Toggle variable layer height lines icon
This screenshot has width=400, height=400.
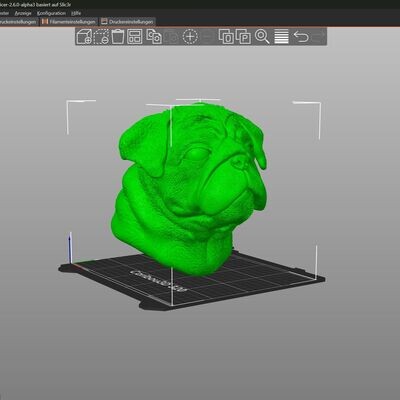coord(281,37)
